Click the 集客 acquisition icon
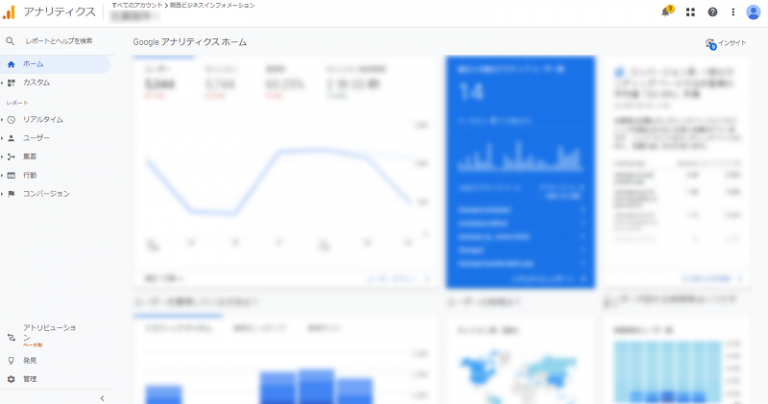Screen dimensions: 768x404 coord(11,157)
